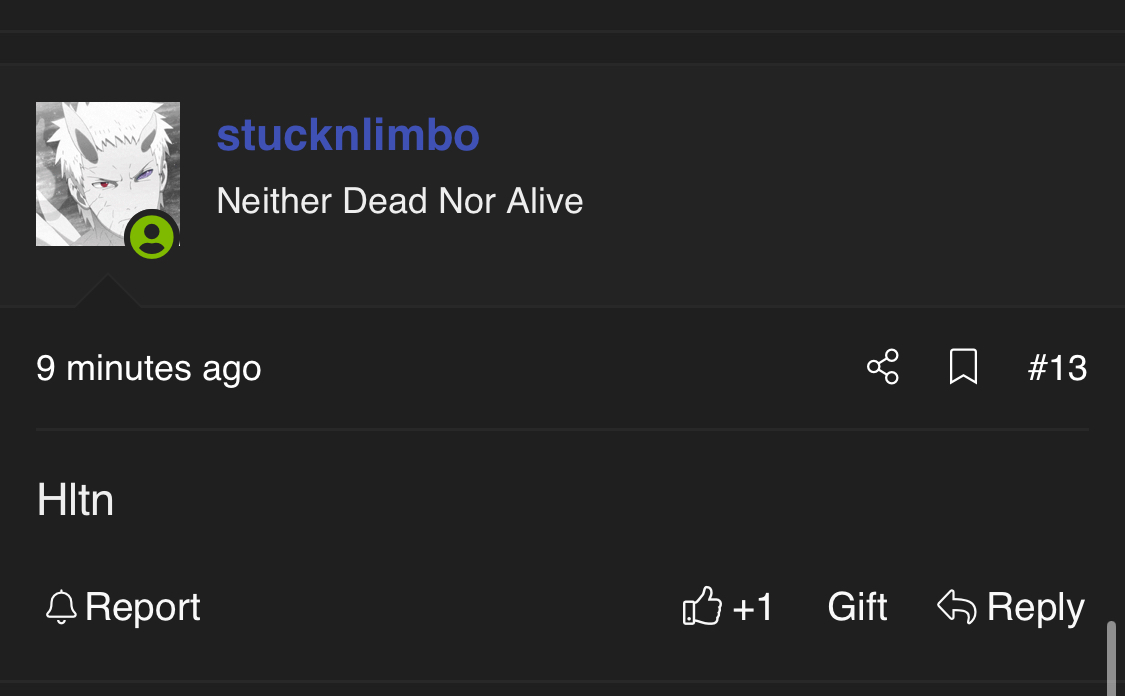Click the "Neither Dead Nor Alive" user title
The image size is (1125, 696).
pyautogui.click(x=400, y=201)
